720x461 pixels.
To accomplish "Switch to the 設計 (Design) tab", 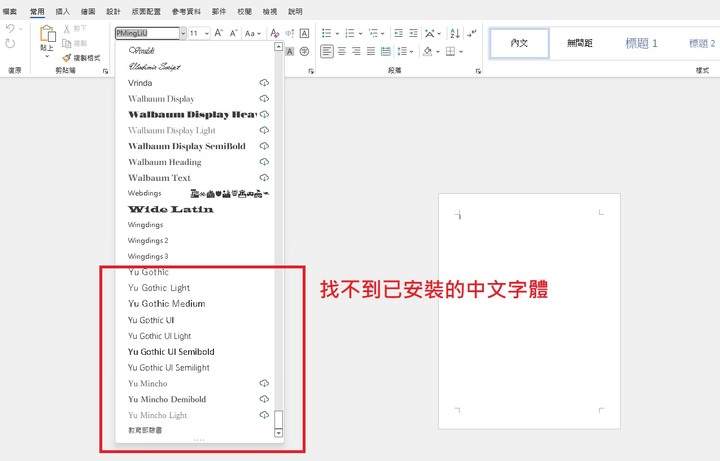I will [x=113, y=11].
